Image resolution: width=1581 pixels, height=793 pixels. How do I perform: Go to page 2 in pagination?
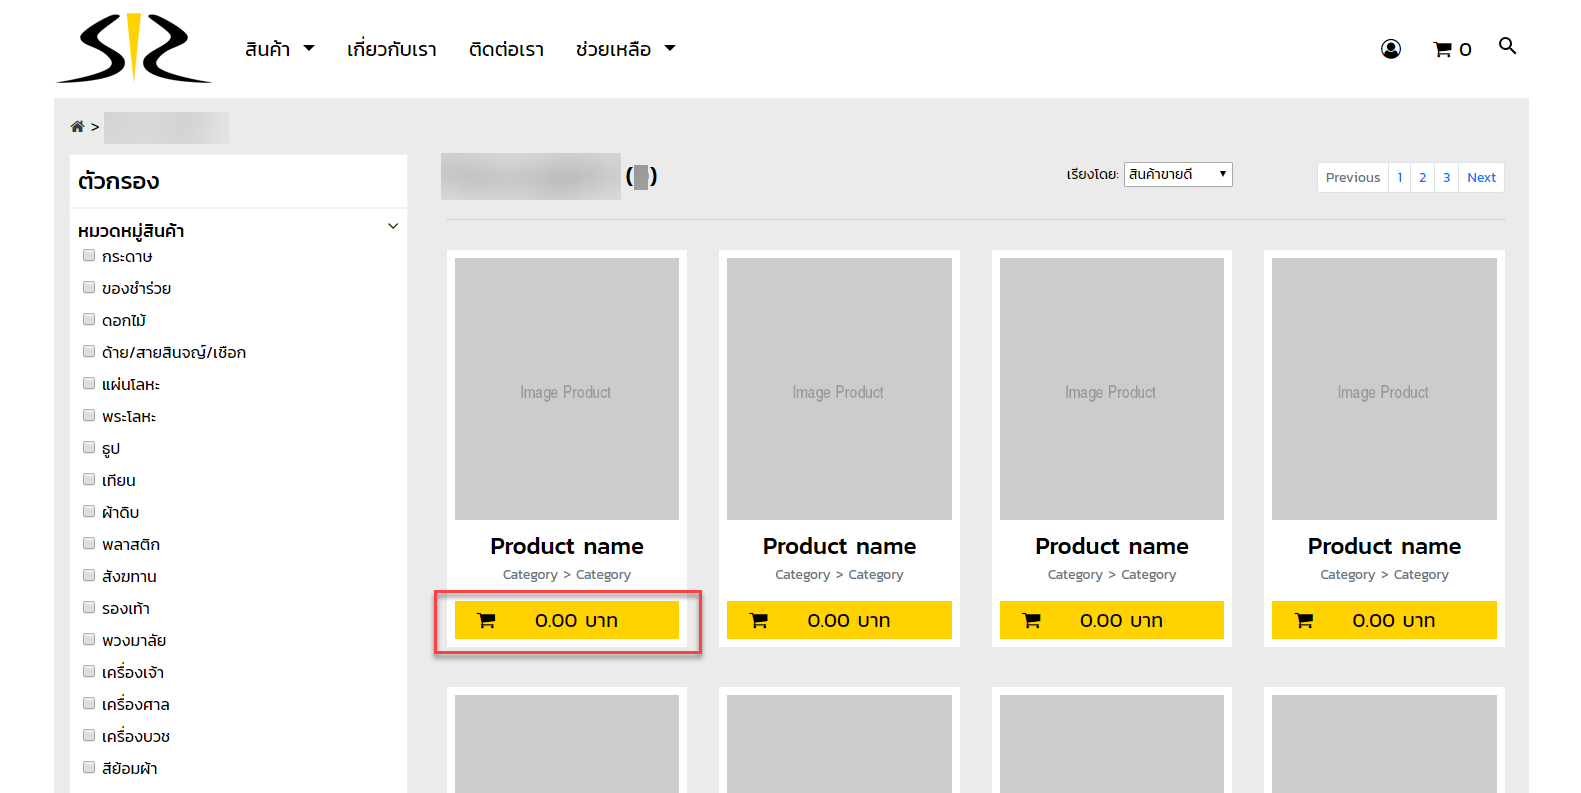(x=1422, y=177)
